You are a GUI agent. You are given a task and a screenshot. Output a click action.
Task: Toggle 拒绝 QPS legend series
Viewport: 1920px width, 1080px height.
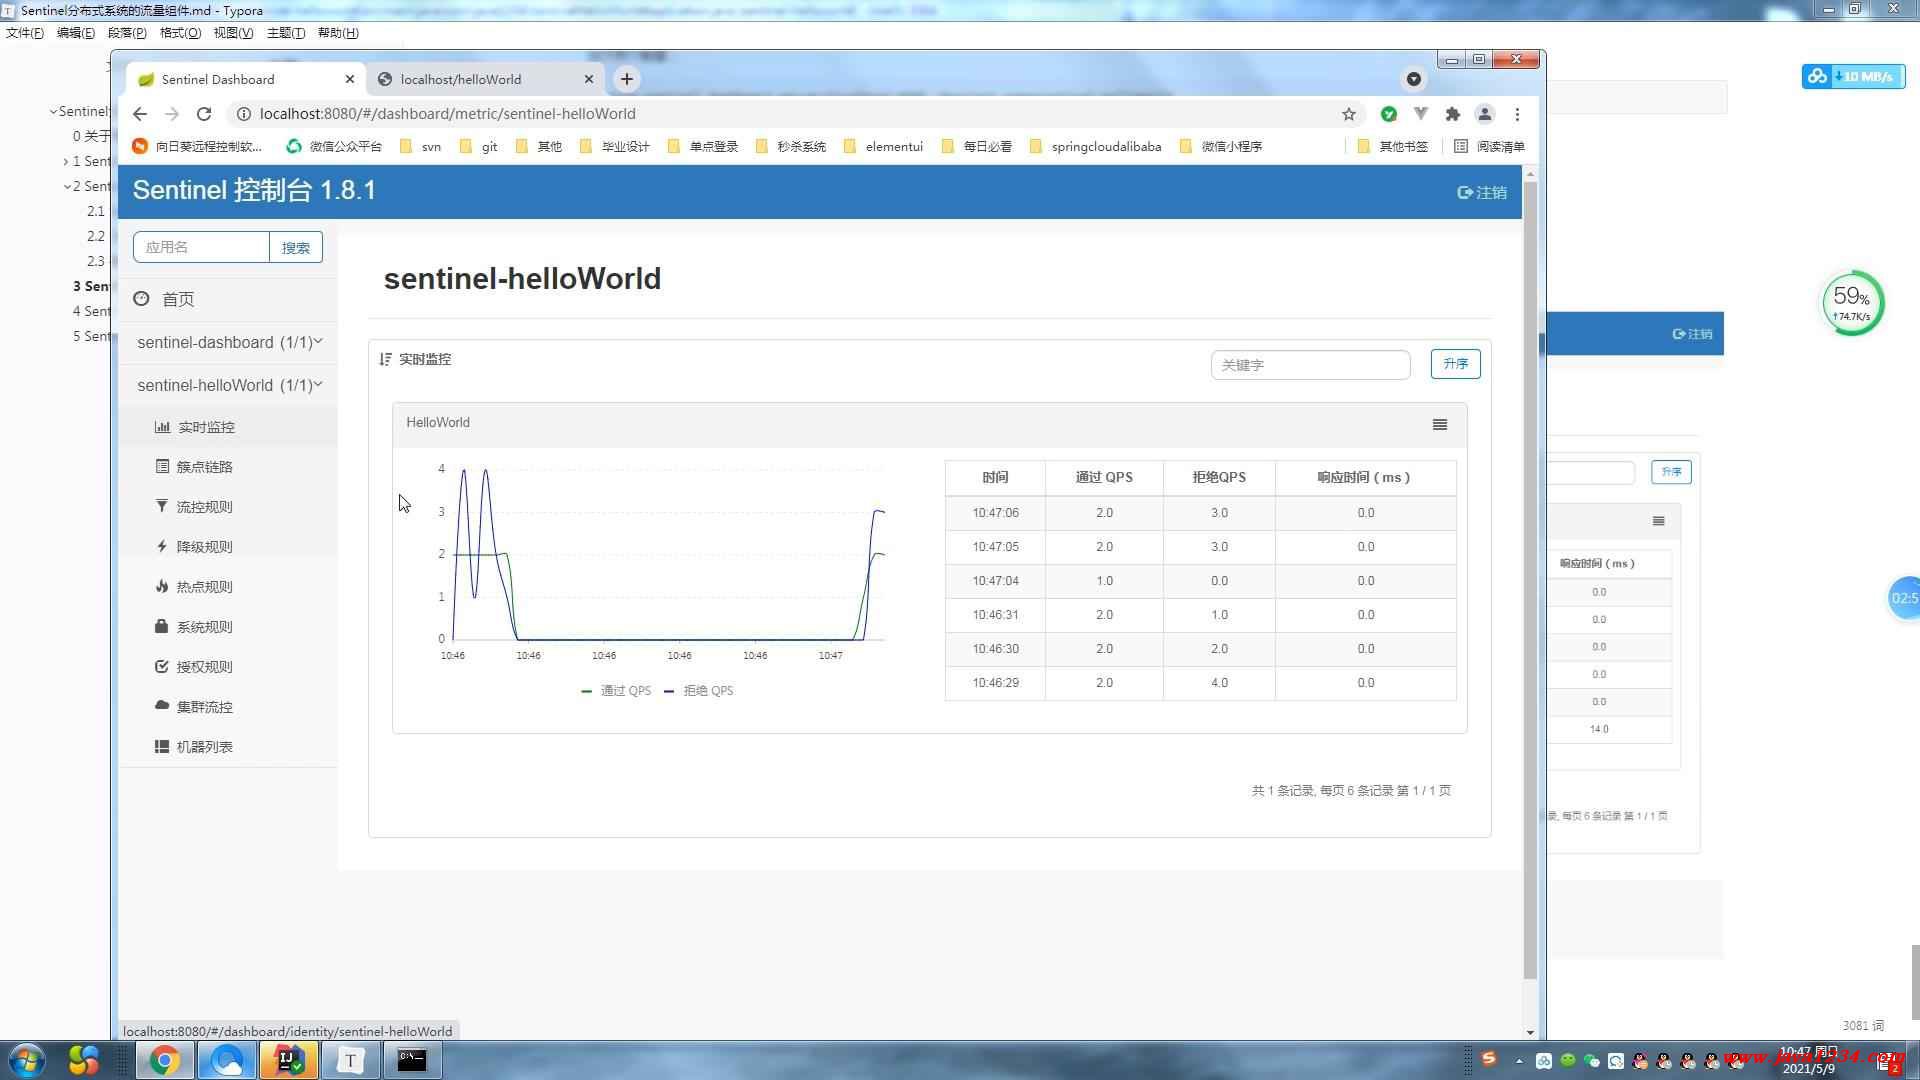pos(698,691)
